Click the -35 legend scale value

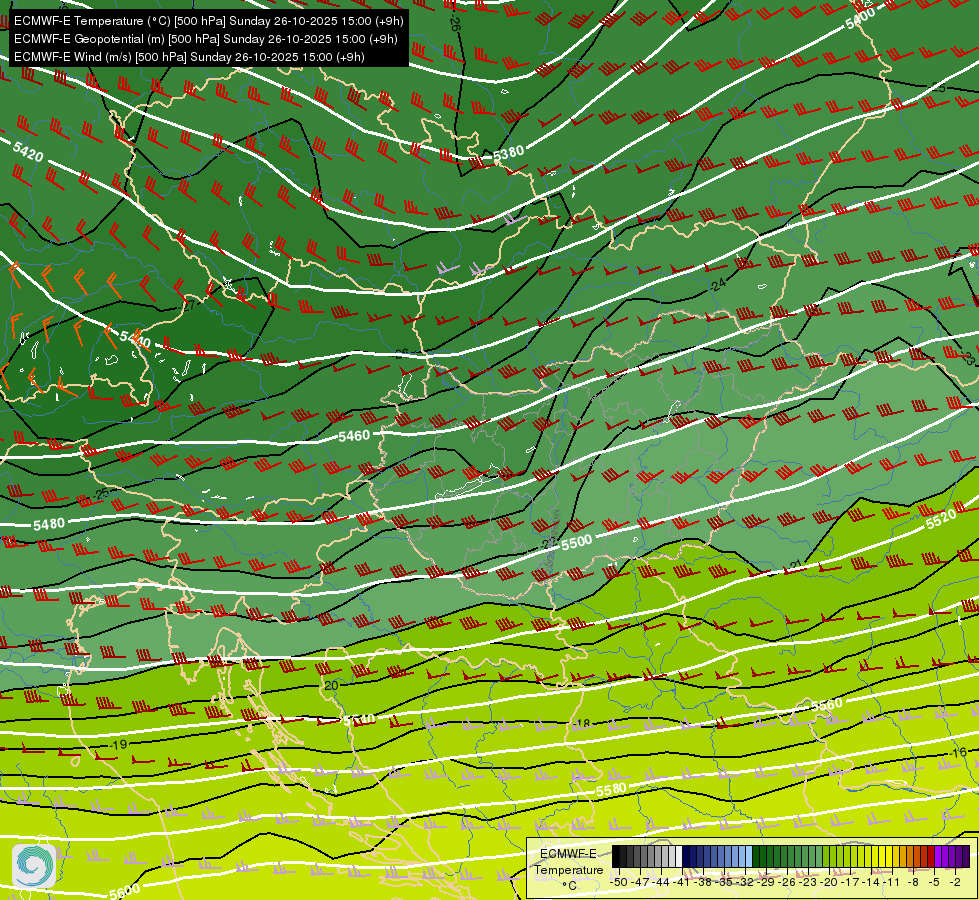pos(724,882)
